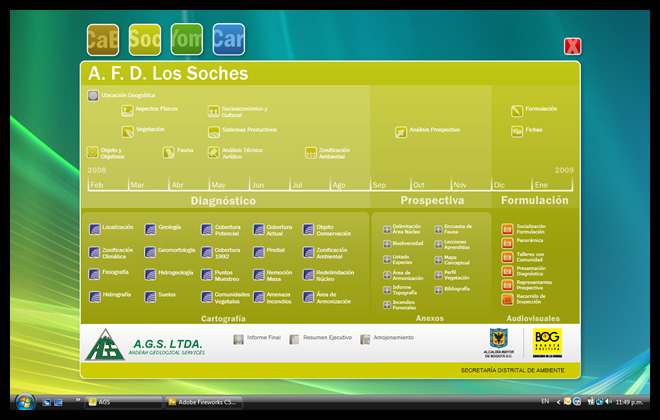The image size is (660, 420).
Task: Open the Informe Final document
Action: [238, 339]
